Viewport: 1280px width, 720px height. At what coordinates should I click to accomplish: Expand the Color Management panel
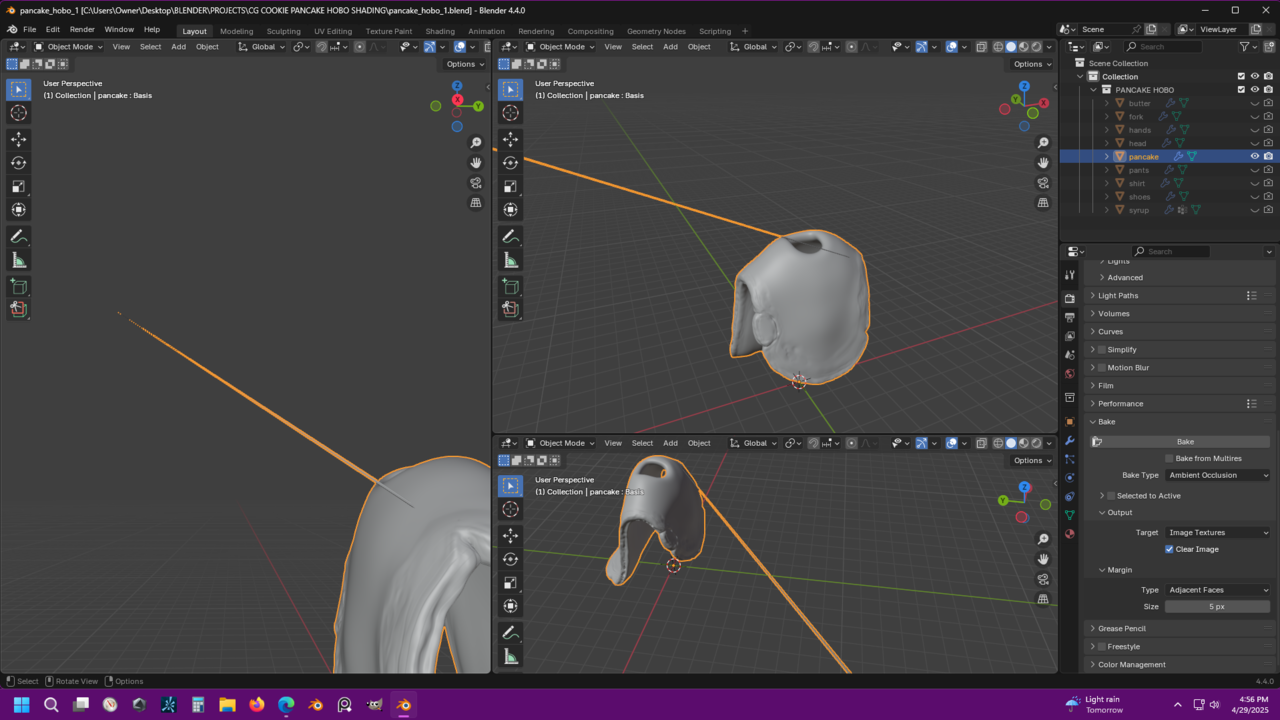pos(1131,664)
